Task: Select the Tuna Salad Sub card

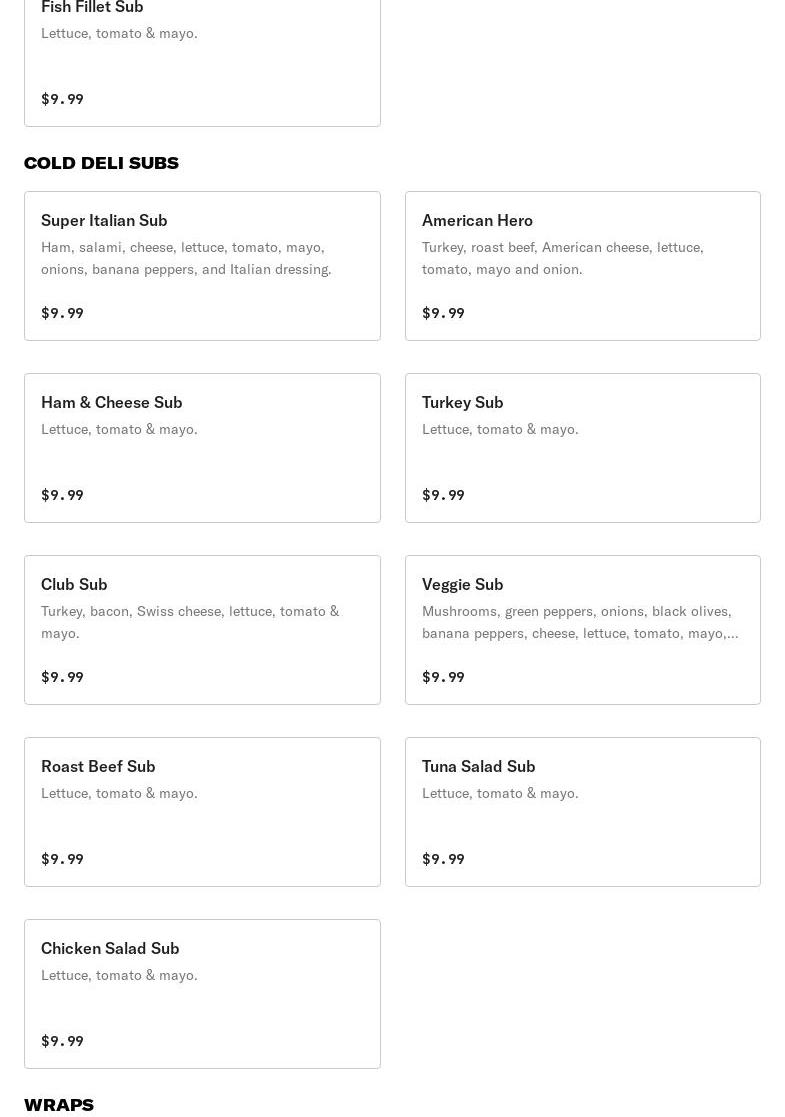Action: pyautogui.click(x=583, y=812)
